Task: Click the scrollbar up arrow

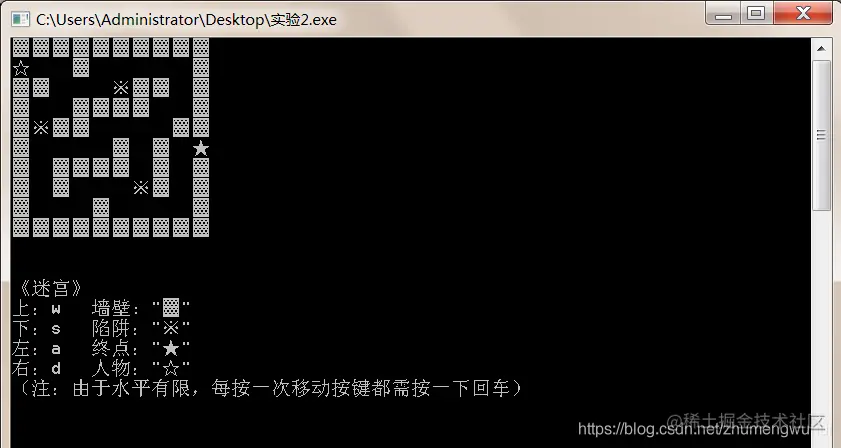Action: (x=821, y=49)
